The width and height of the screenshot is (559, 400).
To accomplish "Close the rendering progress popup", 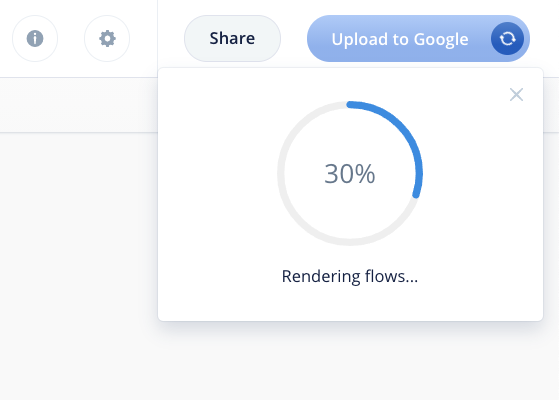I will click(516, 95).
